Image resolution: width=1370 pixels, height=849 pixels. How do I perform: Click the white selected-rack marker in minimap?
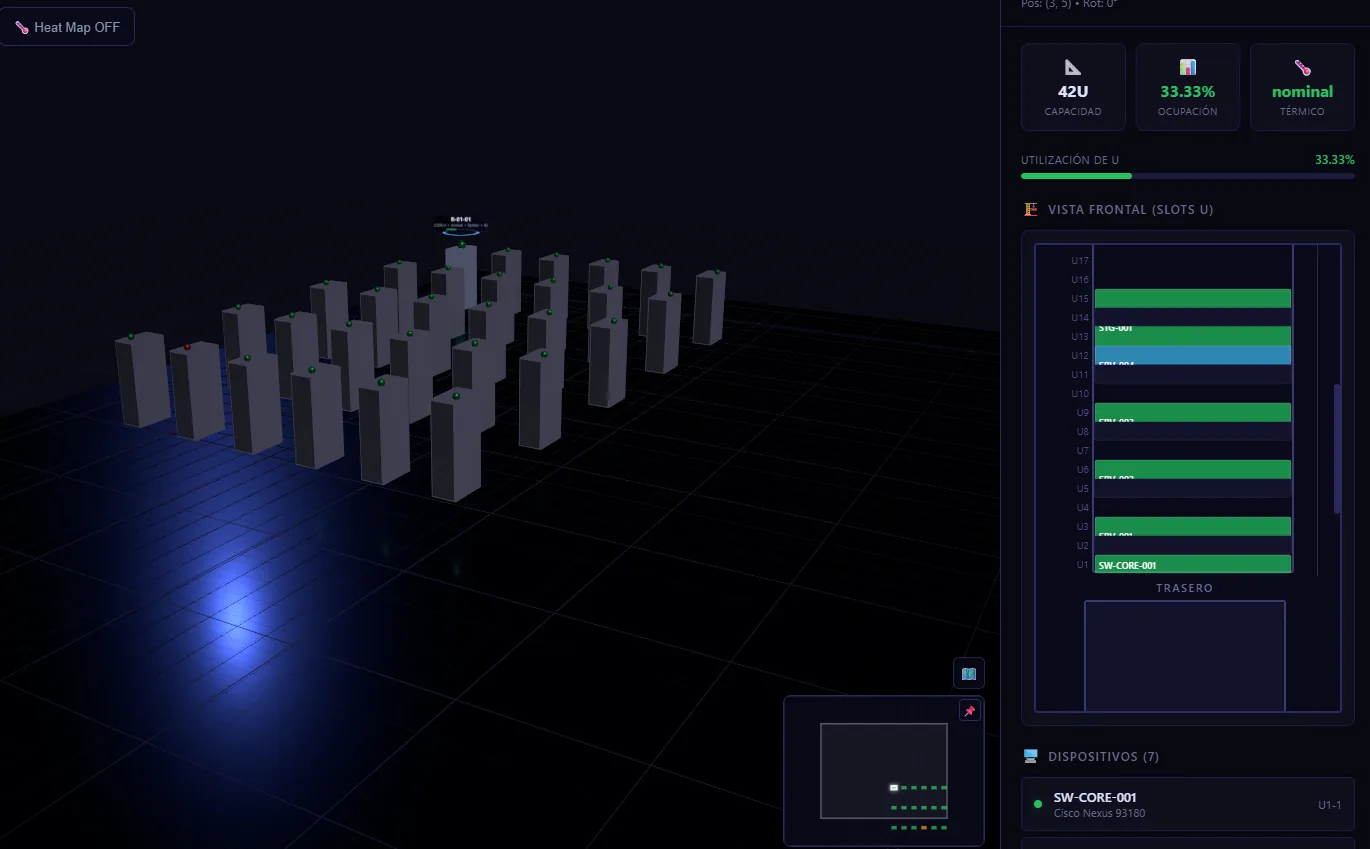(894, 788)
